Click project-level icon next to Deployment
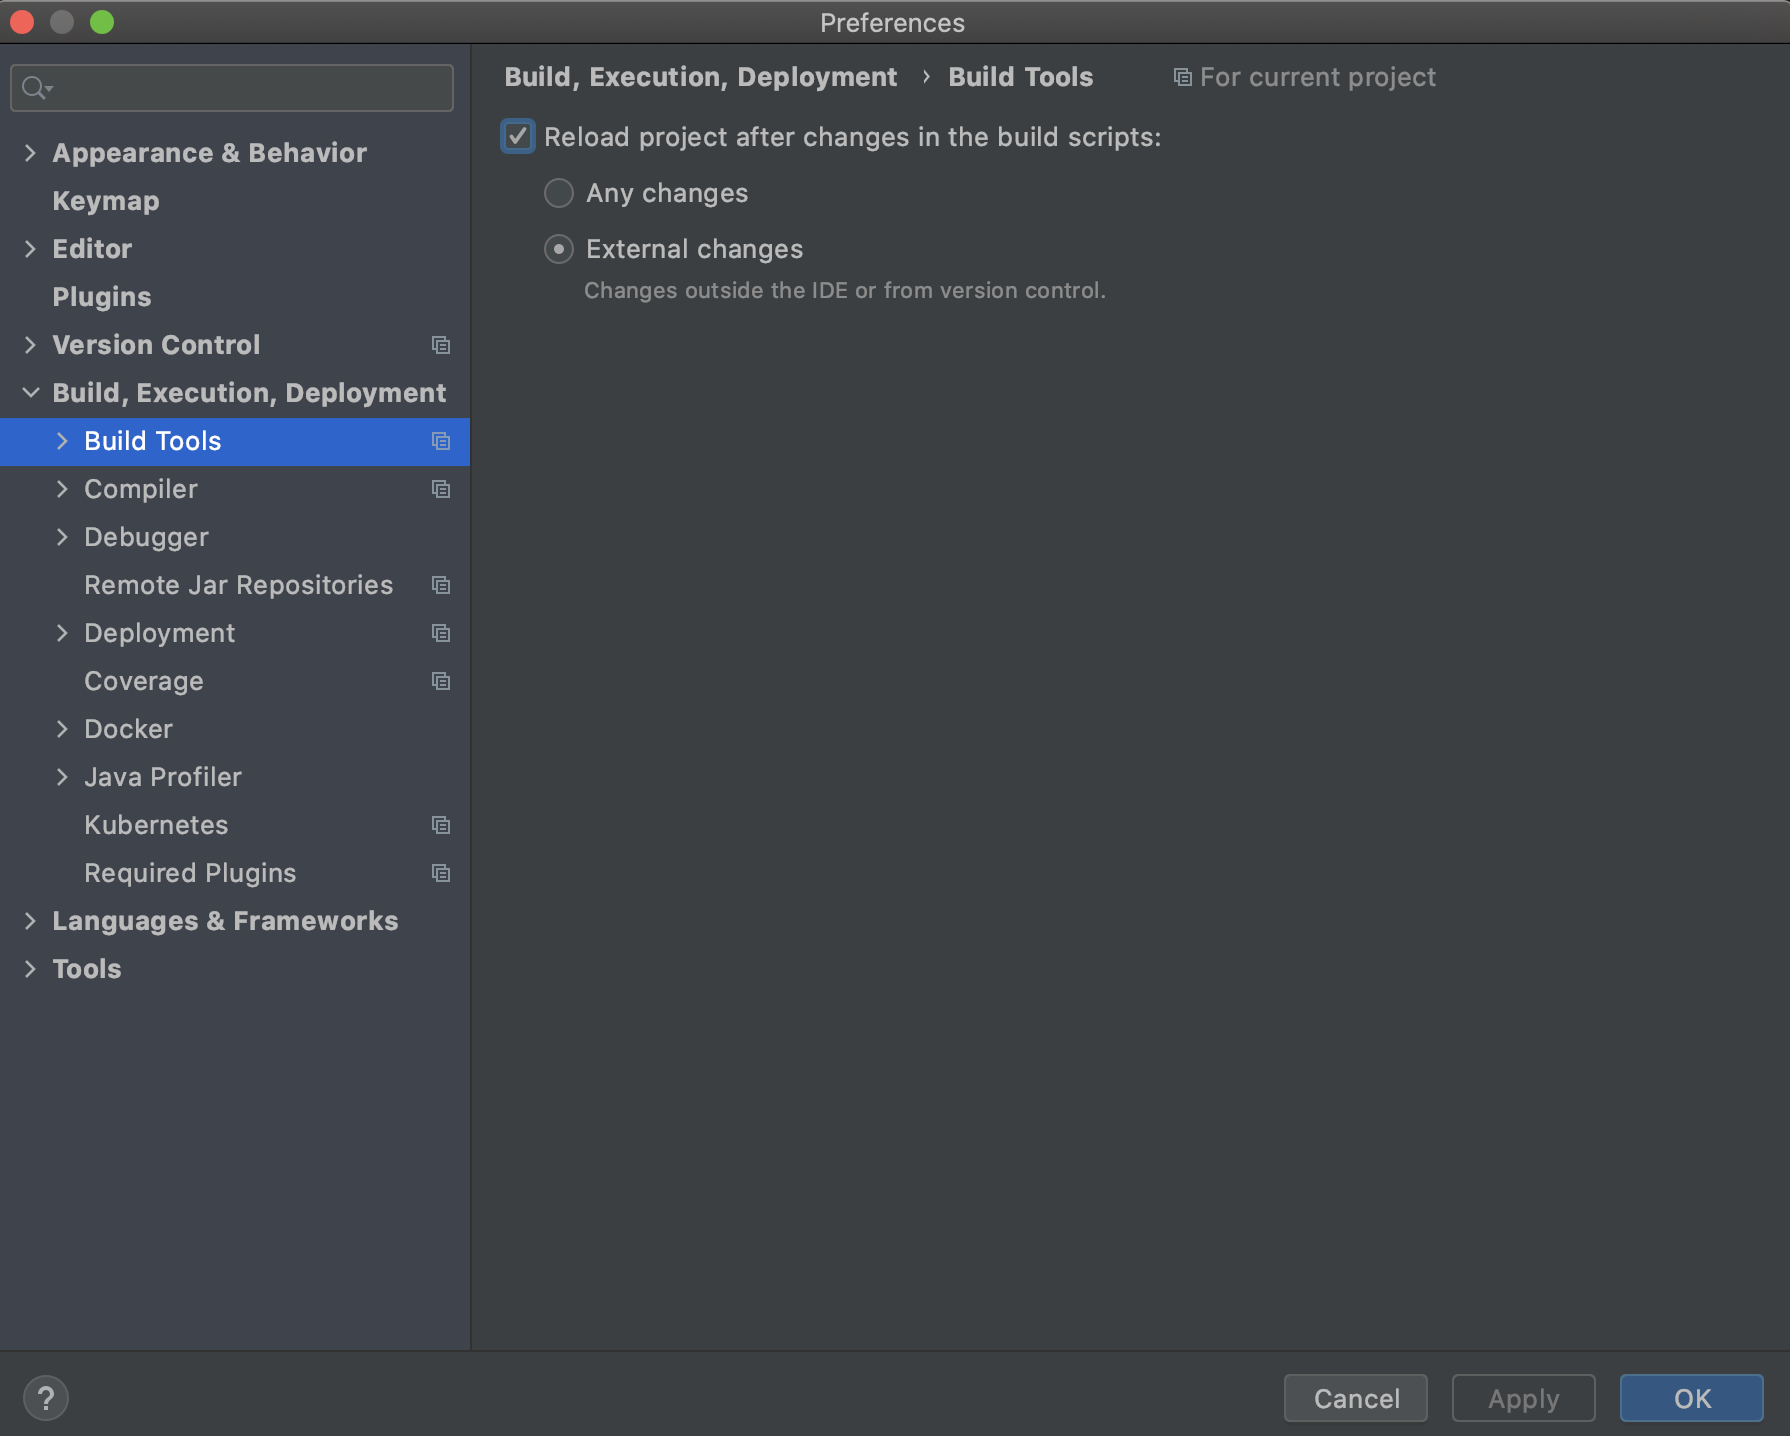The image size is (1790, 1436). [x=441, y=633]
